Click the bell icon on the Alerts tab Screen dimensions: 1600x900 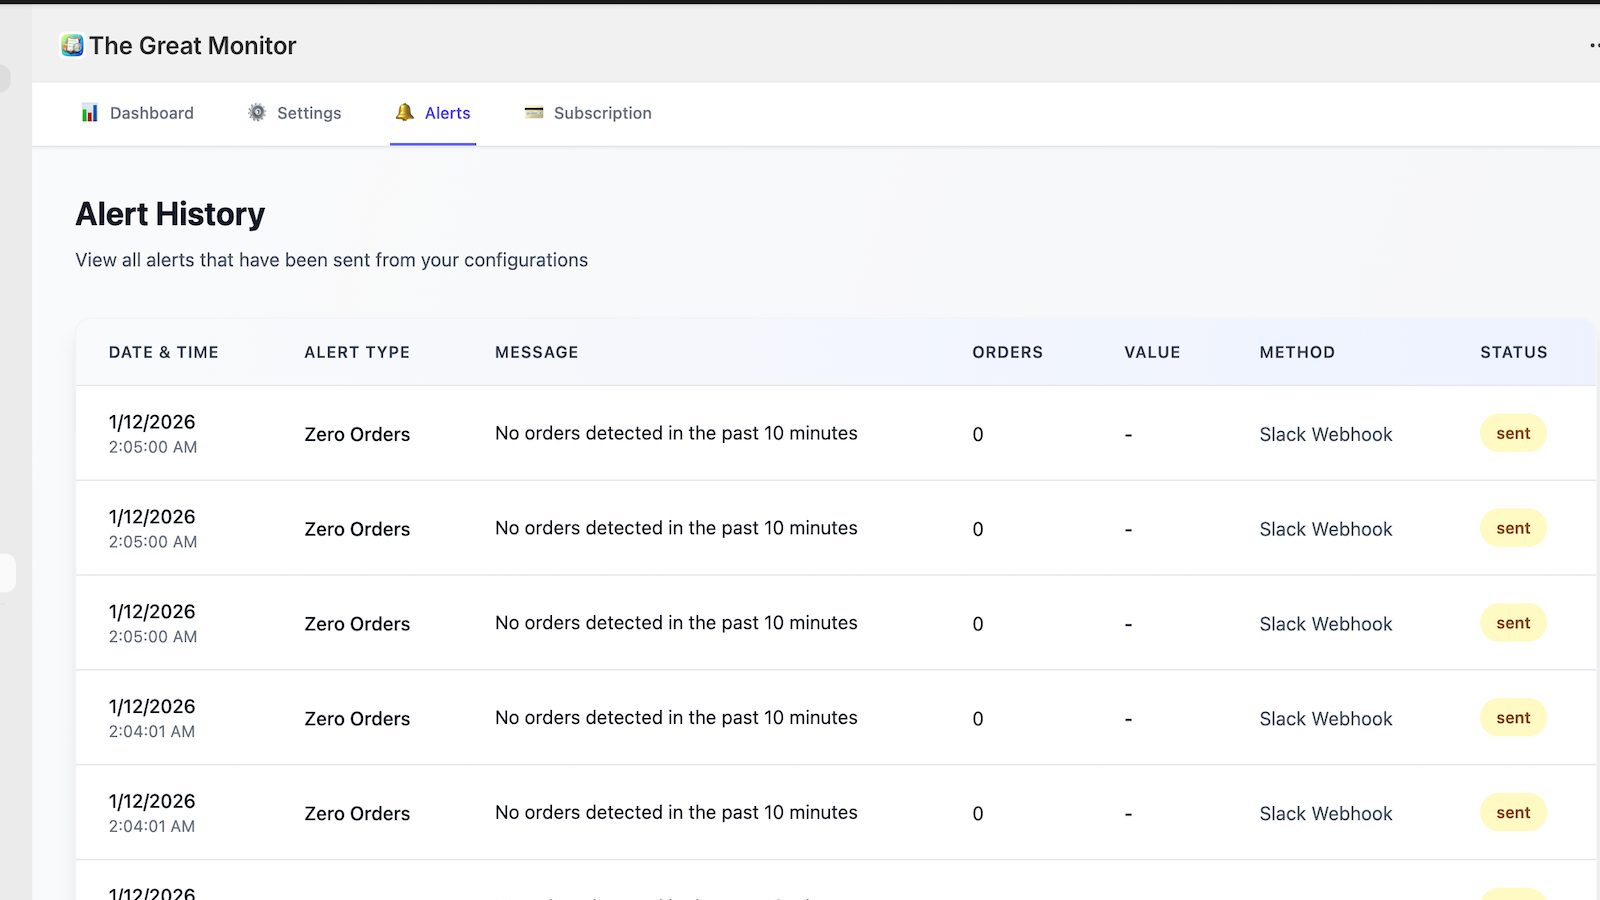tap(404, 112)
